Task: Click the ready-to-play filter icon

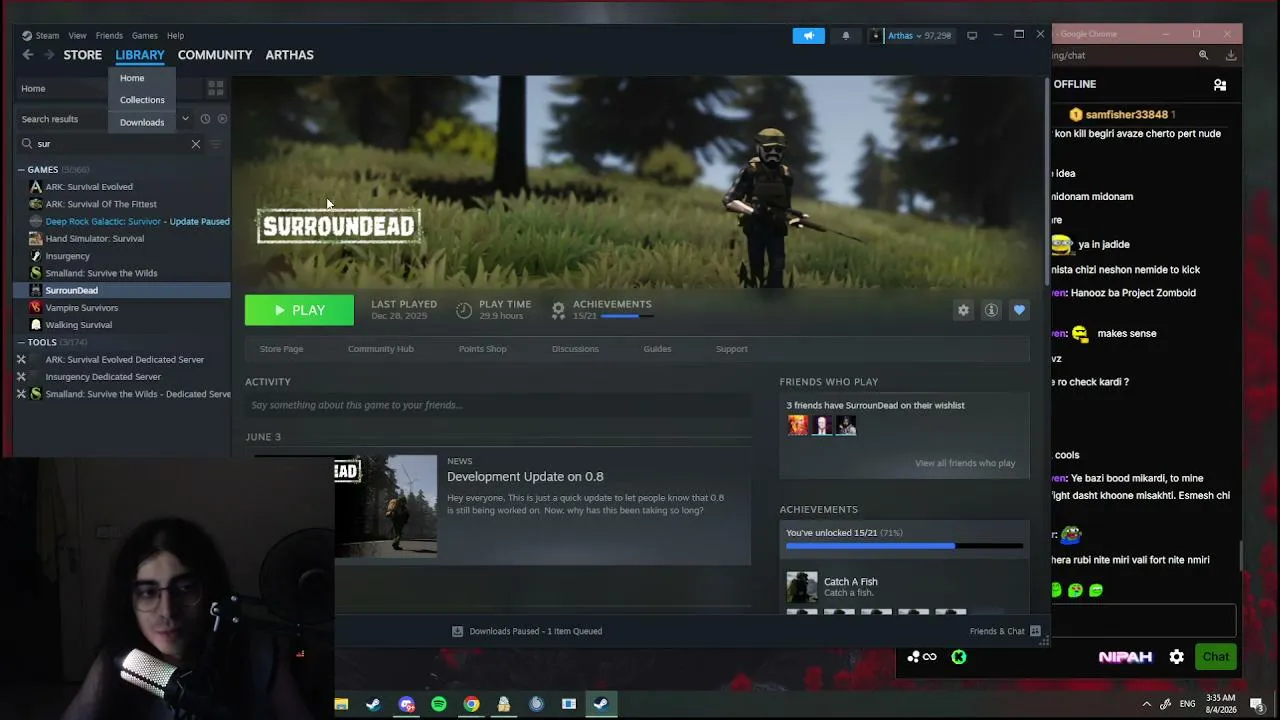Action: coord(222,119)
